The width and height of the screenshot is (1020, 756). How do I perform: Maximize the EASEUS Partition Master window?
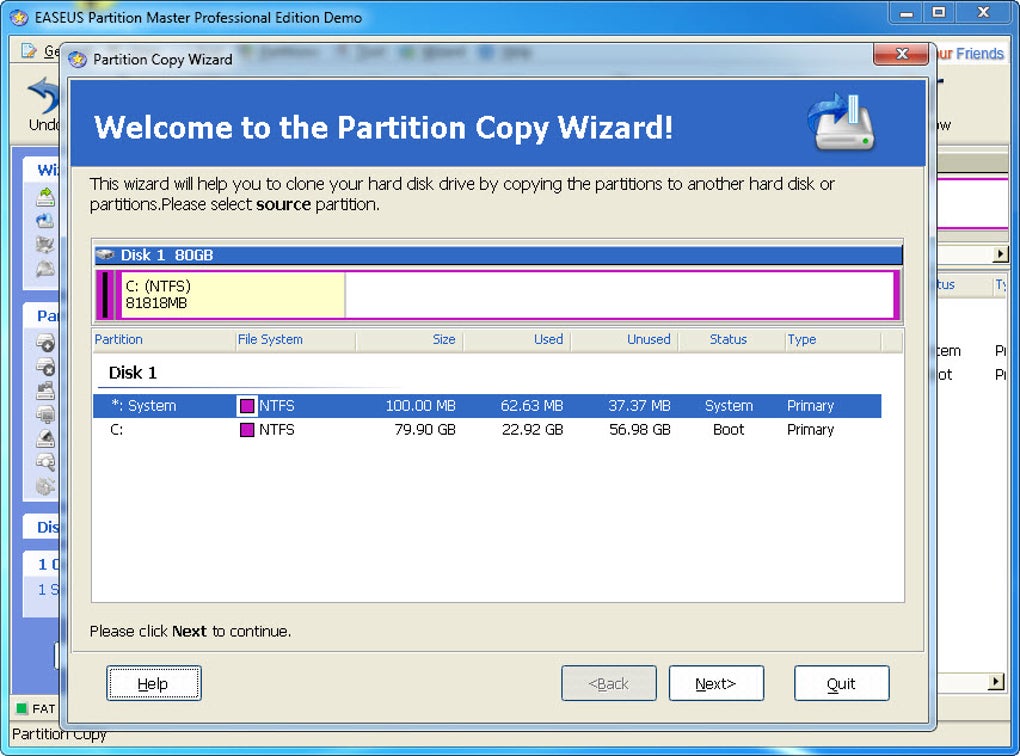point(939,12)
